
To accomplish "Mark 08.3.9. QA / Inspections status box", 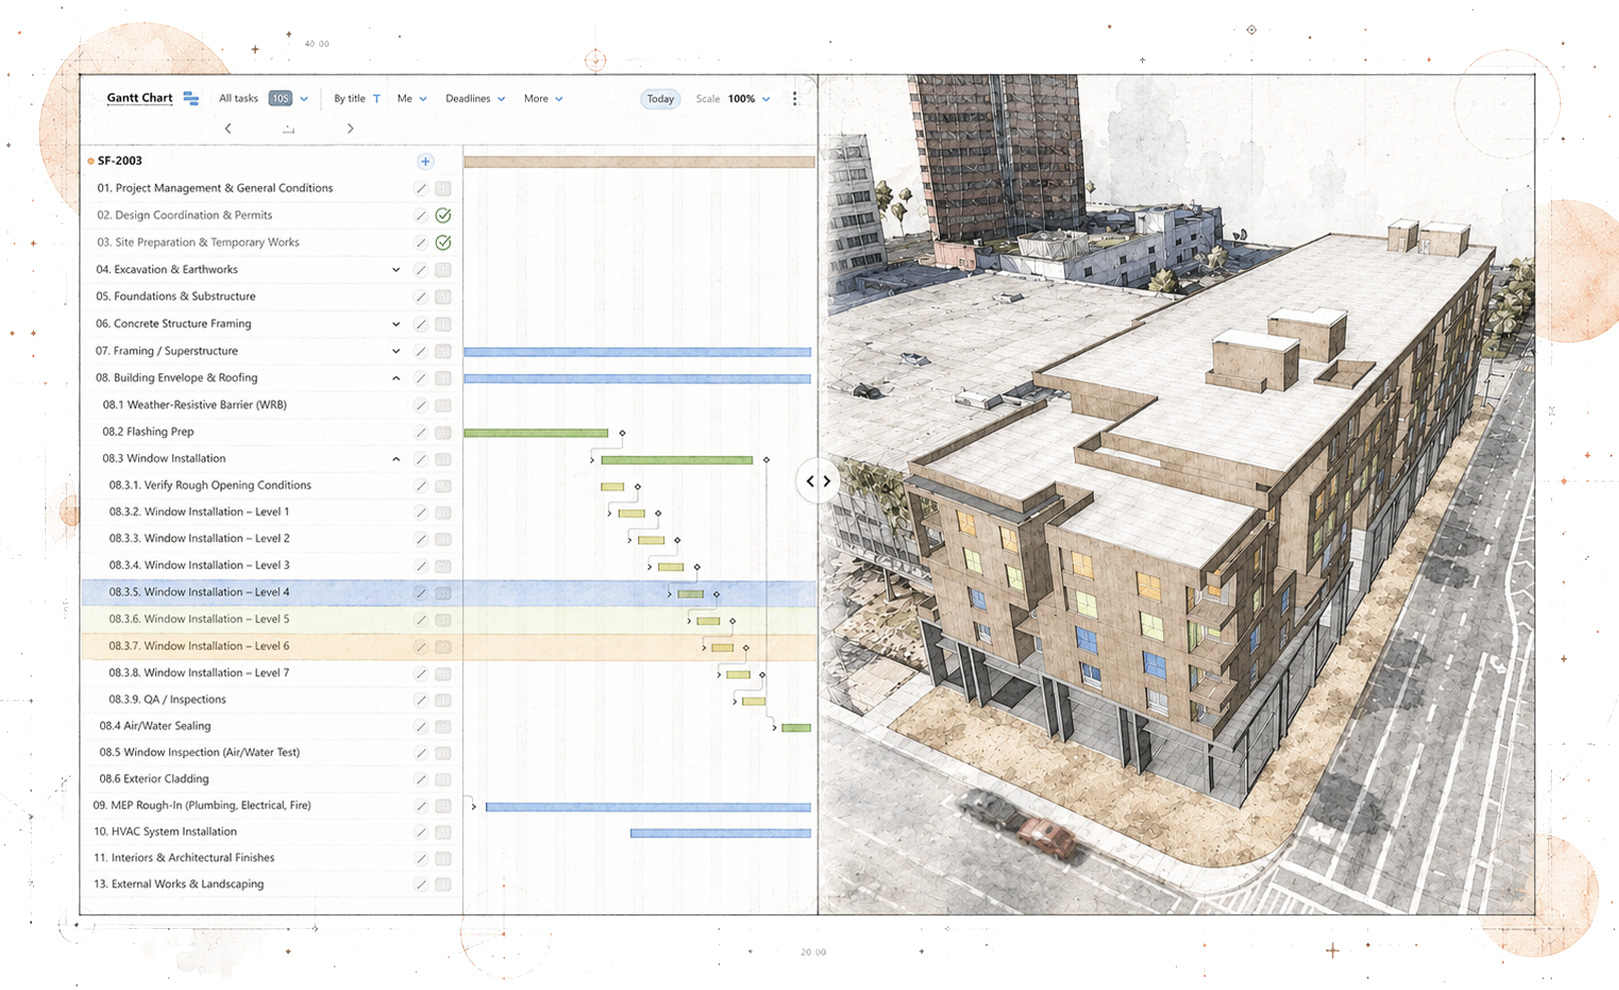I will 443,700.
